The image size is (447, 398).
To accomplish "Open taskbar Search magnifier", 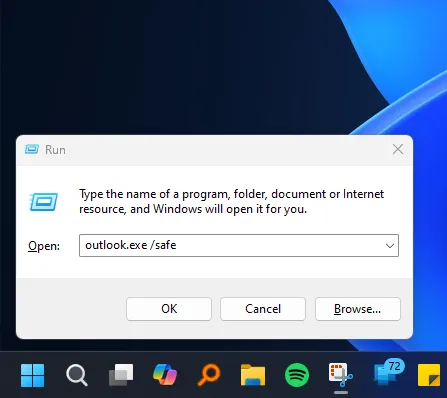I will pyautogui.click(x=77, y=375).
